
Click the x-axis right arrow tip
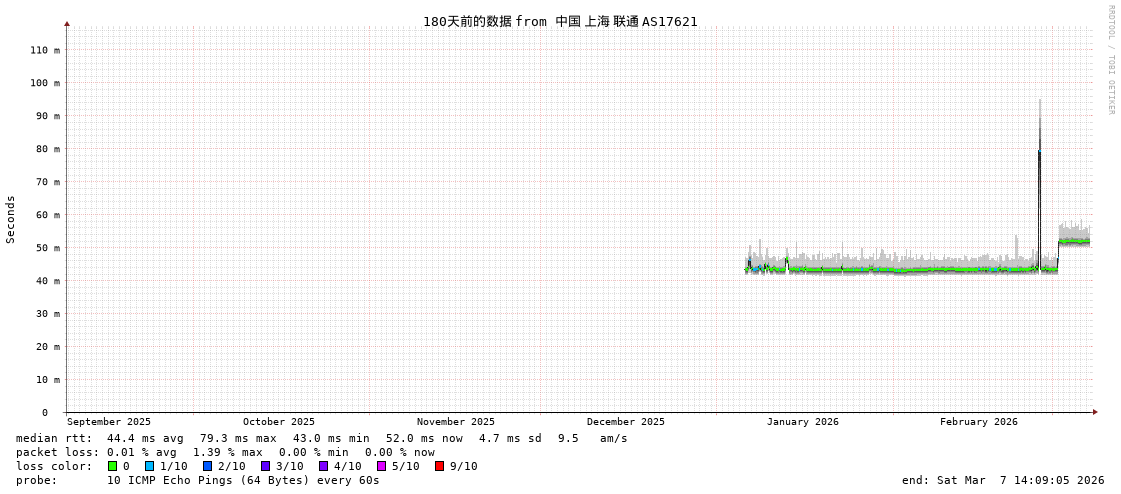1095,412
